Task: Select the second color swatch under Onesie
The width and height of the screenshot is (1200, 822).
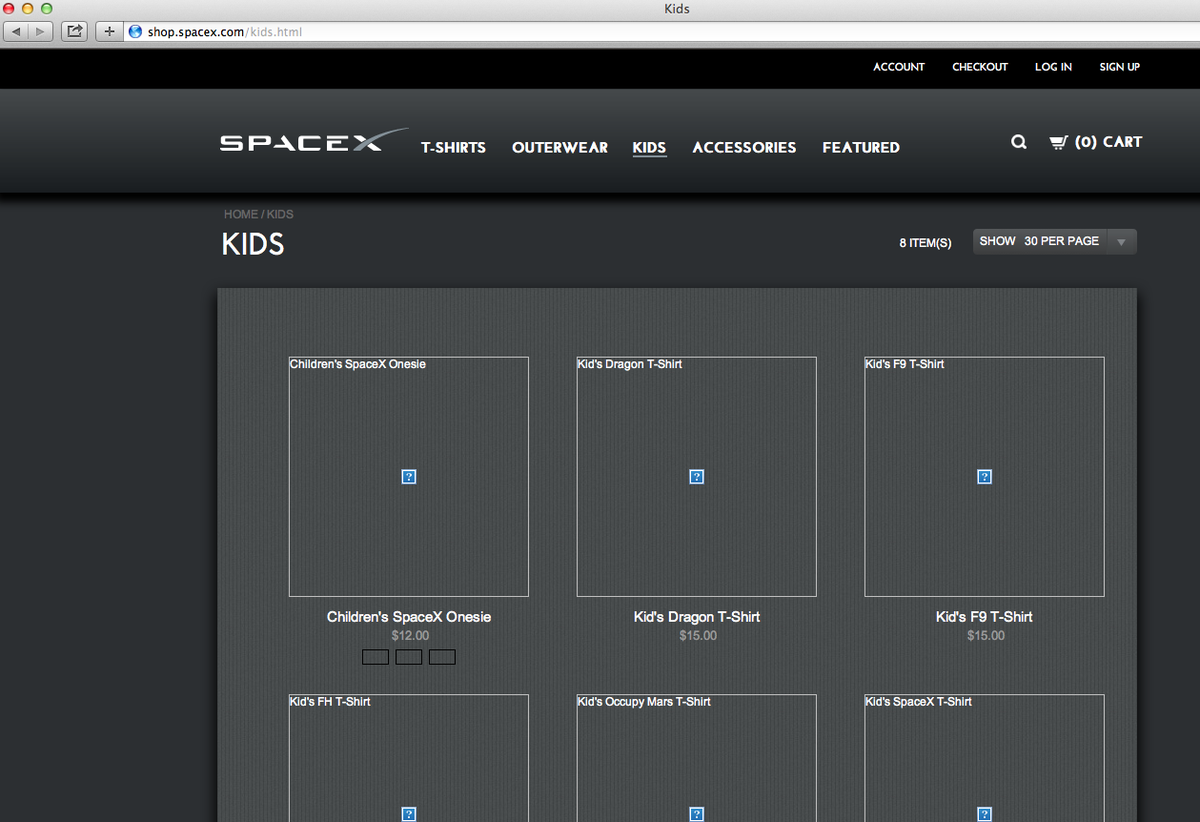Action: tap(409, 657)
